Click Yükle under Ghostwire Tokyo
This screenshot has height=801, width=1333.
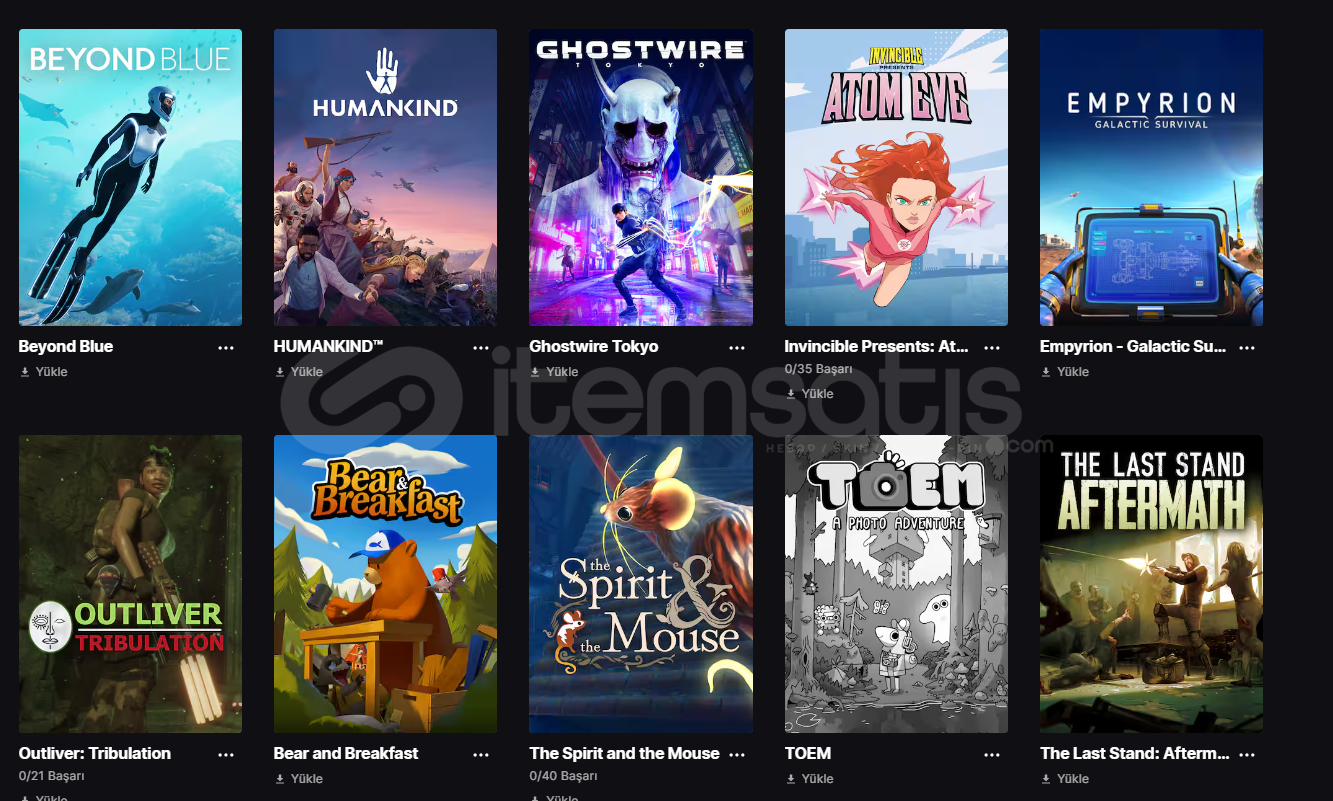(554, 372)
